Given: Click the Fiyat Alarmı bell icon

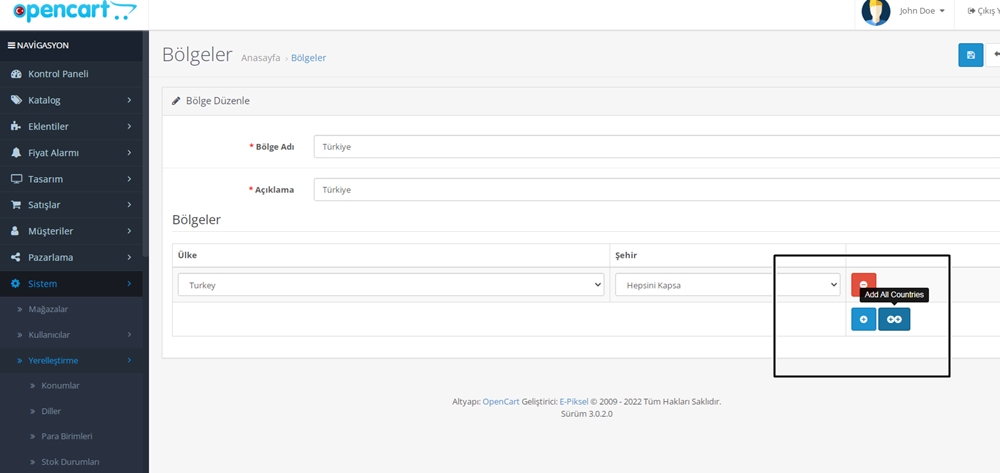Looking at the screenshot, I should (16, 153).
